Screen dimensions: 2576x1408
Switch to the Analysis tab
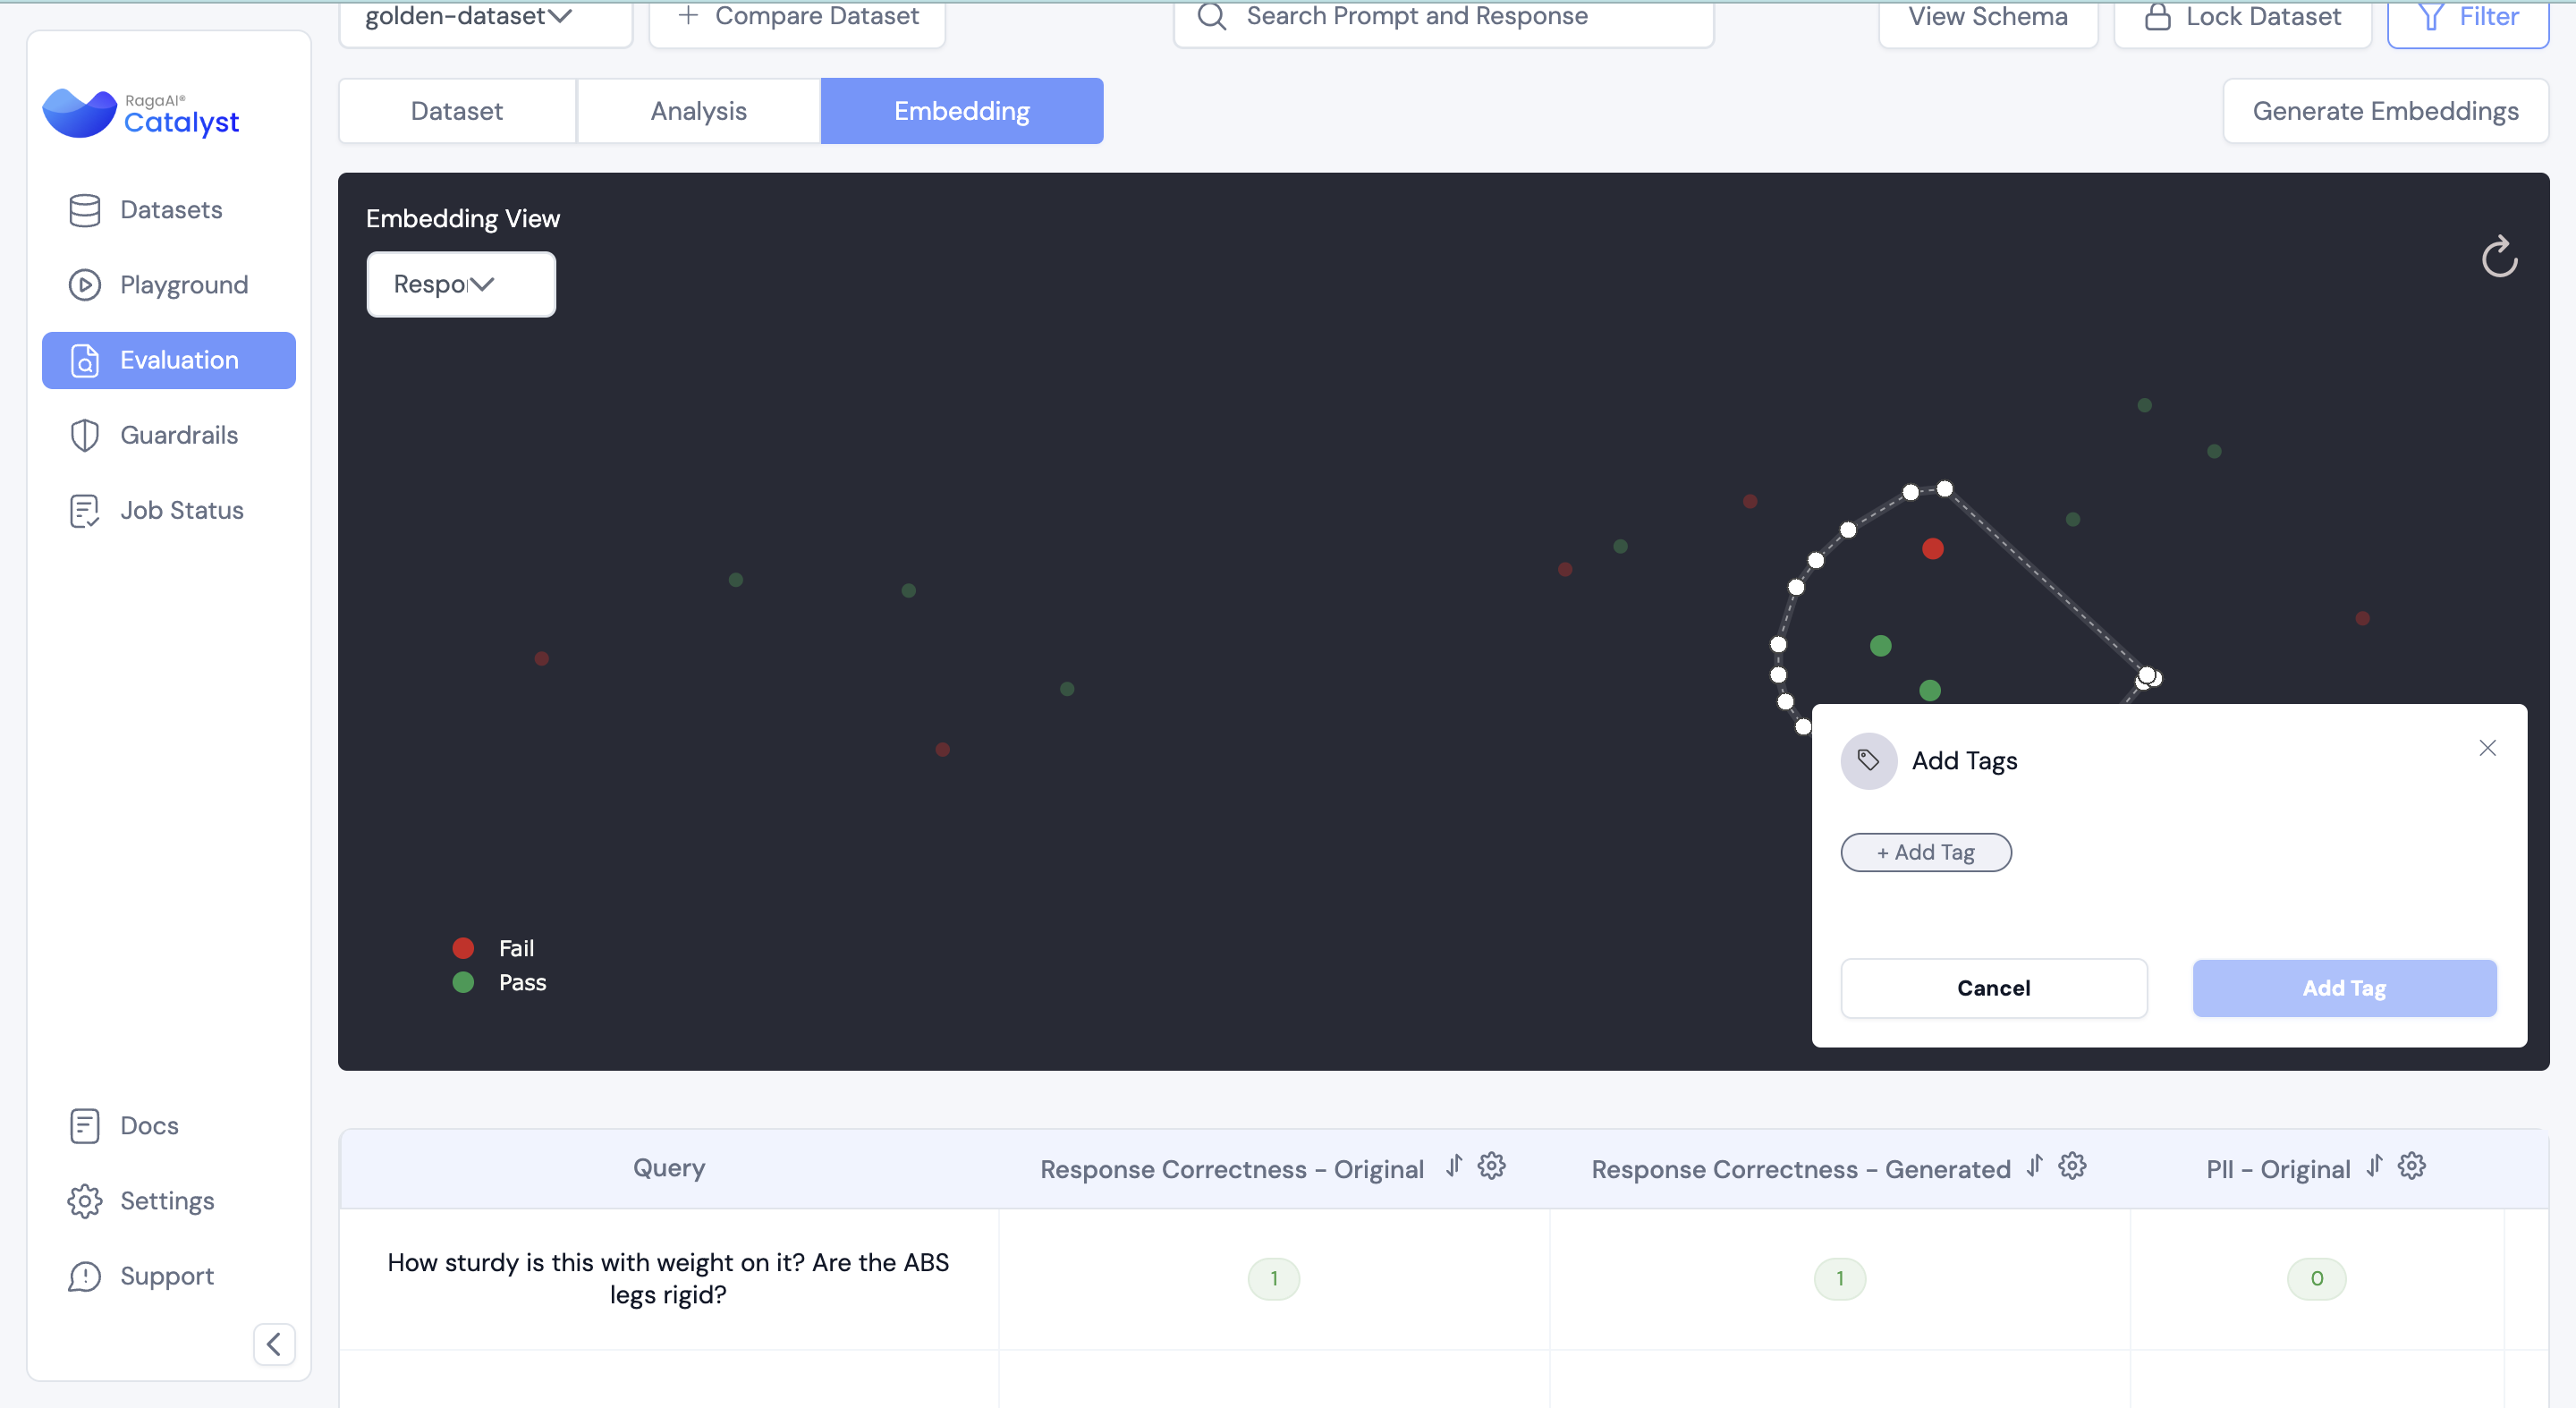[x=698, y=111]
